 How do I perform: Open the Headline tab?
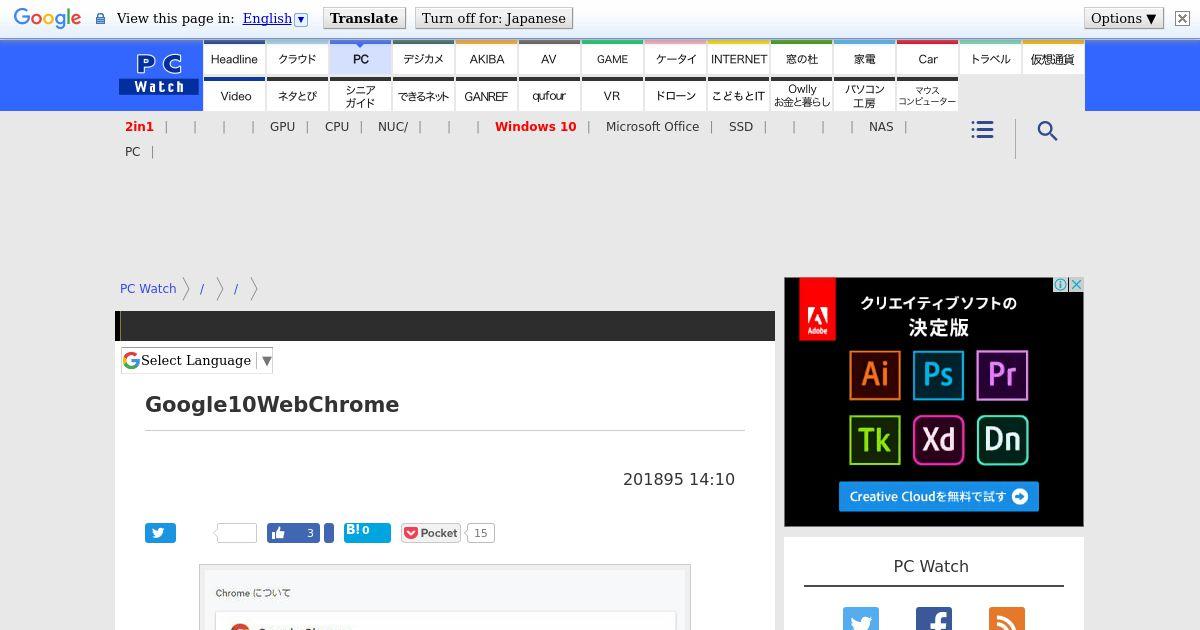(x=234, y=58)
